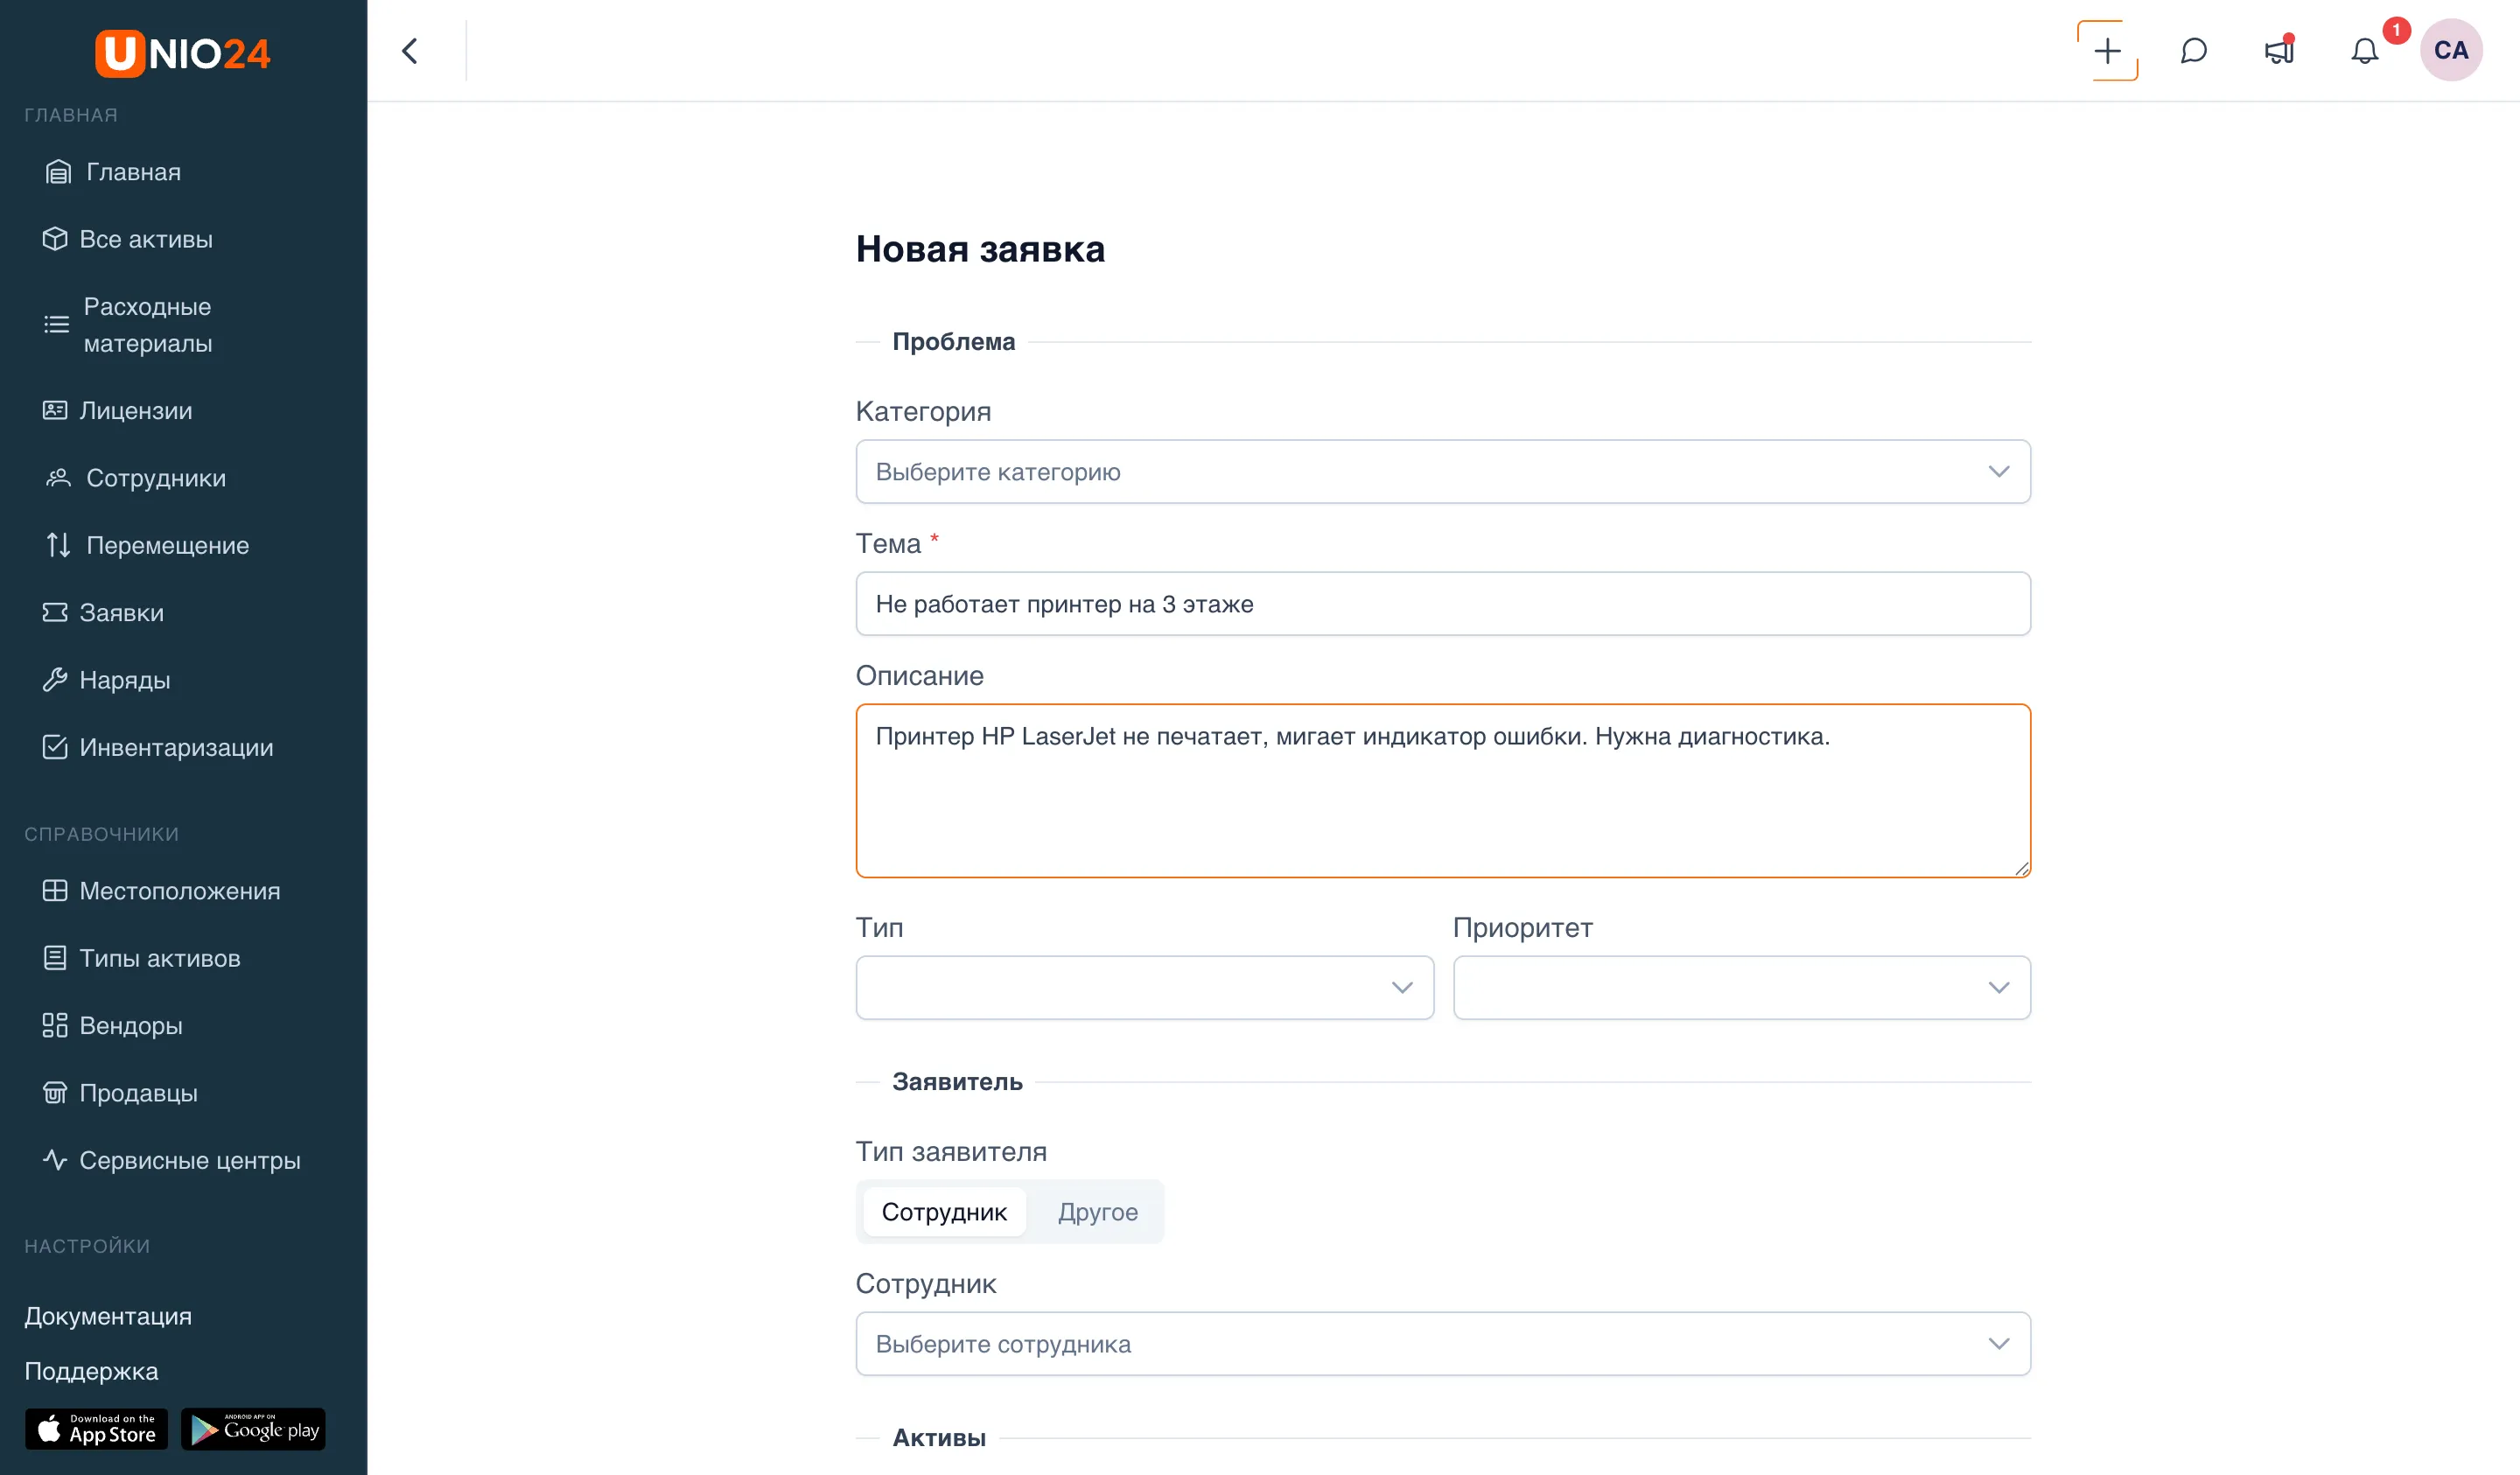Image resolution: width=2520 pixels, height=1475 pixels.
Task: Open the Тип dropdown
Action: pyautogui.click(x=1144, y=988)
